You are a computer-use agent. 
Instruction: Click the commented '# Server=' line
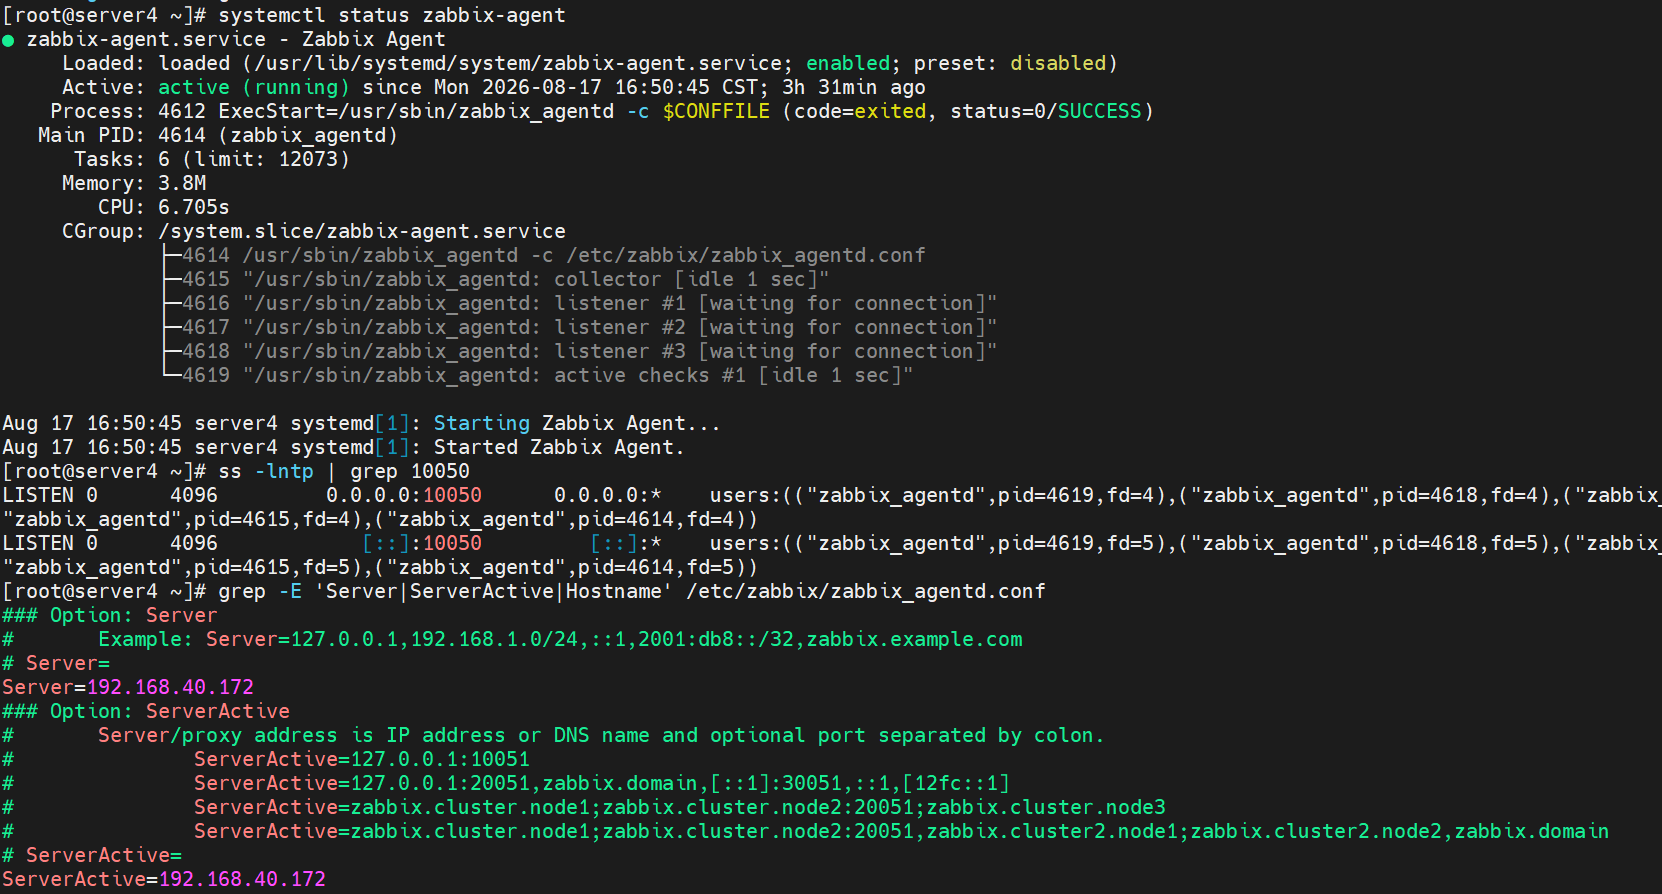point(56,663)
